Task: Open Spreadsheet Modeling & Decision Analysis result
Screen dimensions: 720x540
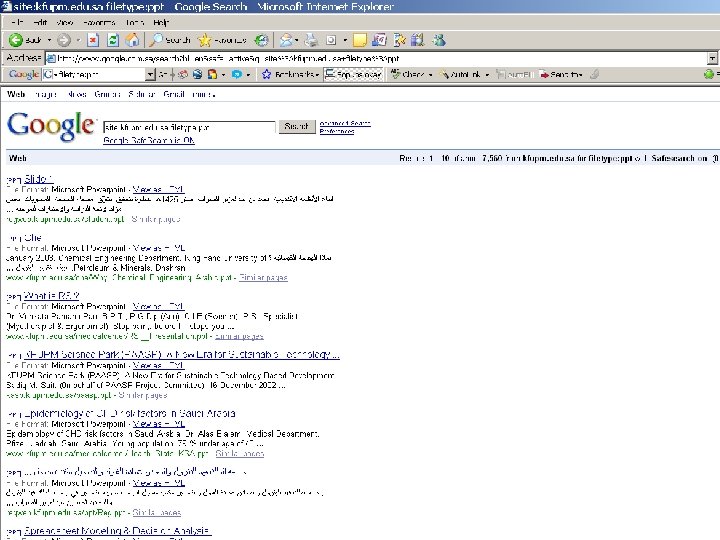Action: [118, 531]
